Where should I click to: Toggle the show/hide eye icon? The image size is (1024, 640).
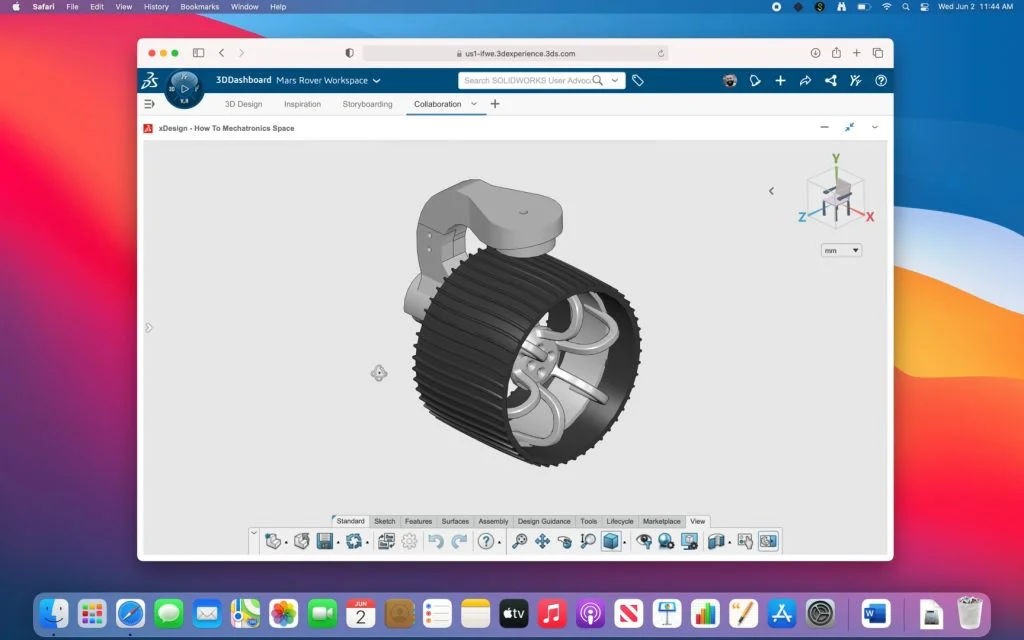(x=643, y=541)
